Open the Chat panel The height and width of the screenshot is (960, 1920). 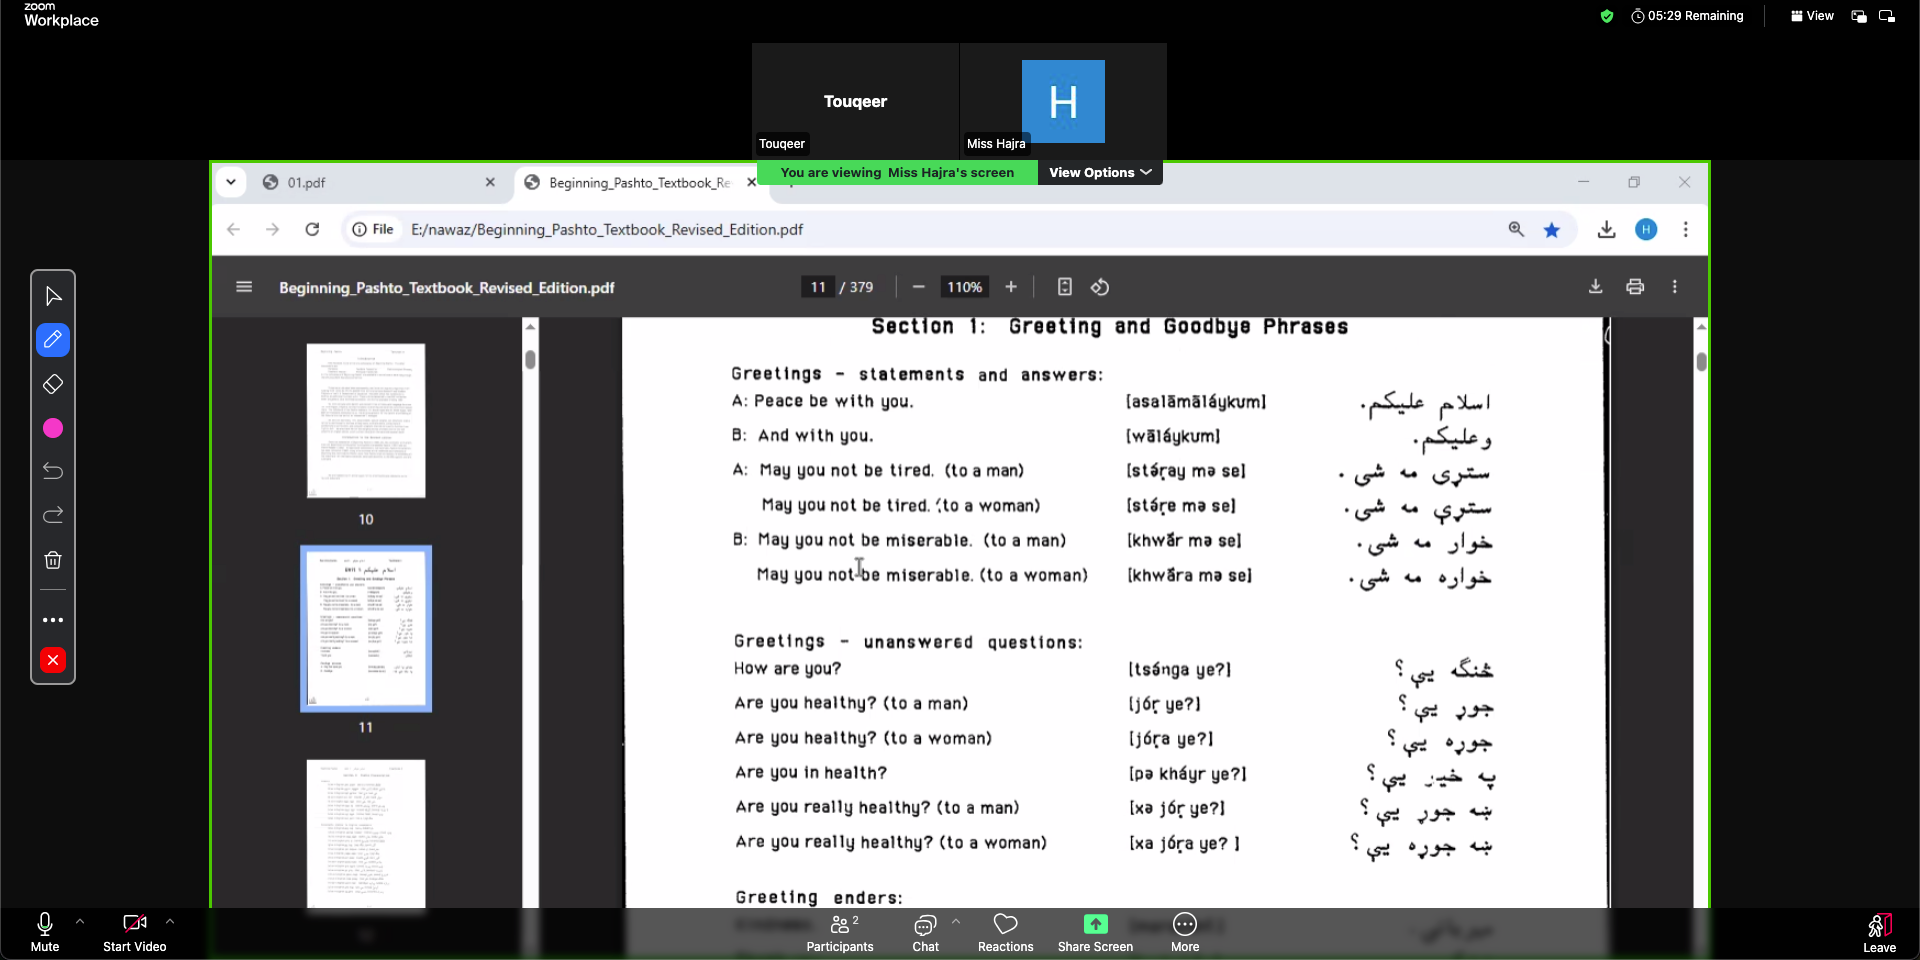(925, 932)
